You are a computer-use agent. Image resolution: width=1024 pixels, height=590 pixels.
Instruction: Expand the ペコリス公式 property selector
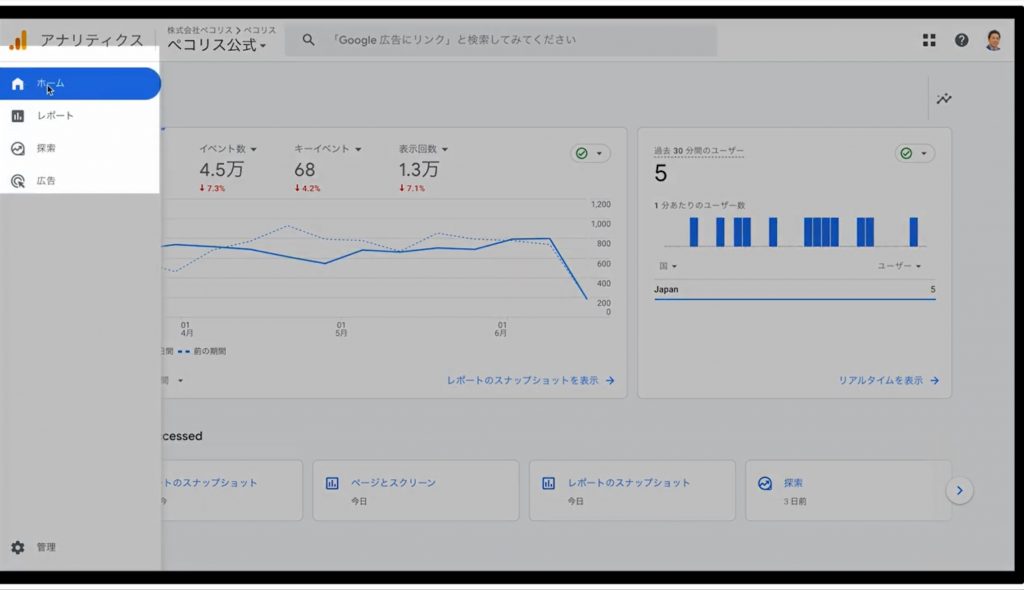217,45
